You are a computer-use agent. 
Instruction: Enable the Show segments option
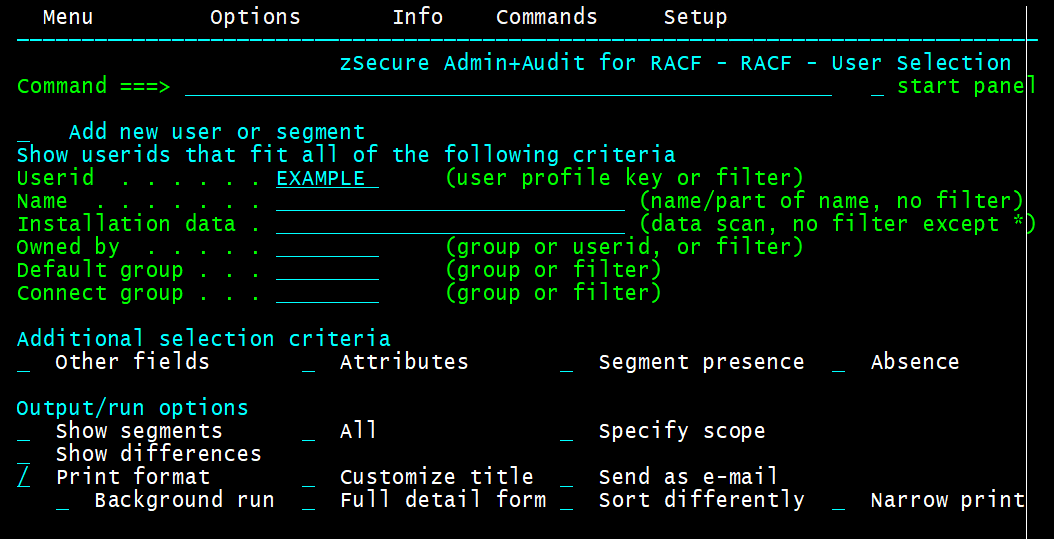(x=24, y=431)
